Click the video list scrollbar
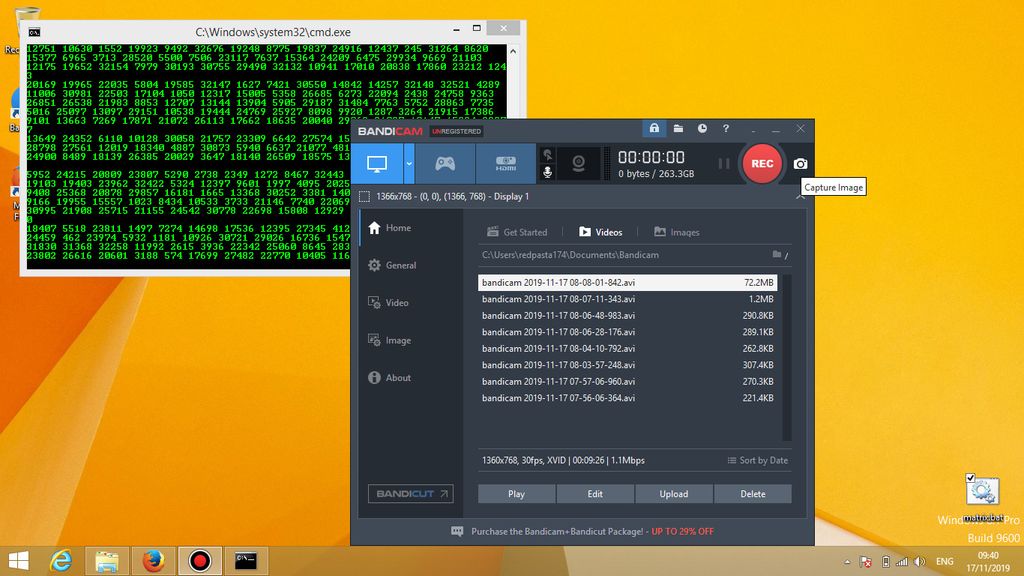1024x576 pixels. 786,357
